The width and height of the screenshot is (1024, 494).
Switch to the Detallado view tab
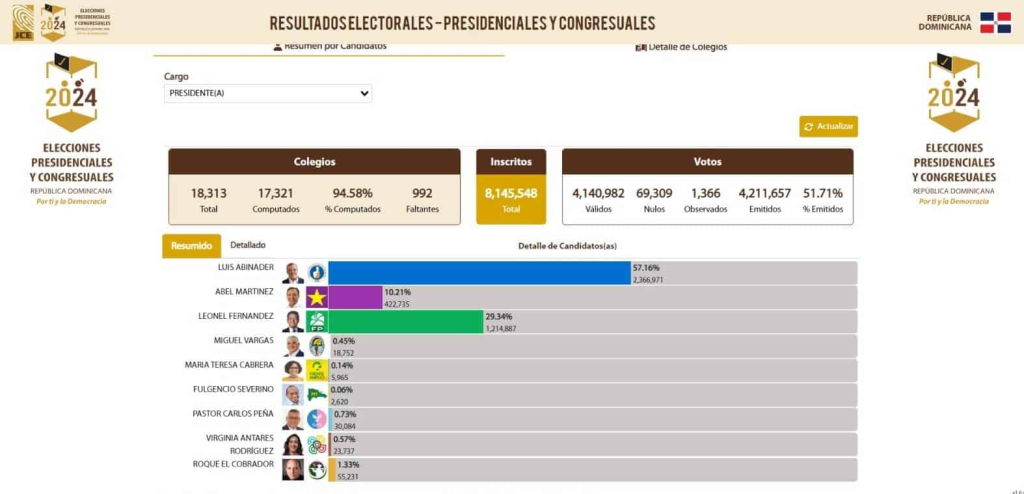248,245
